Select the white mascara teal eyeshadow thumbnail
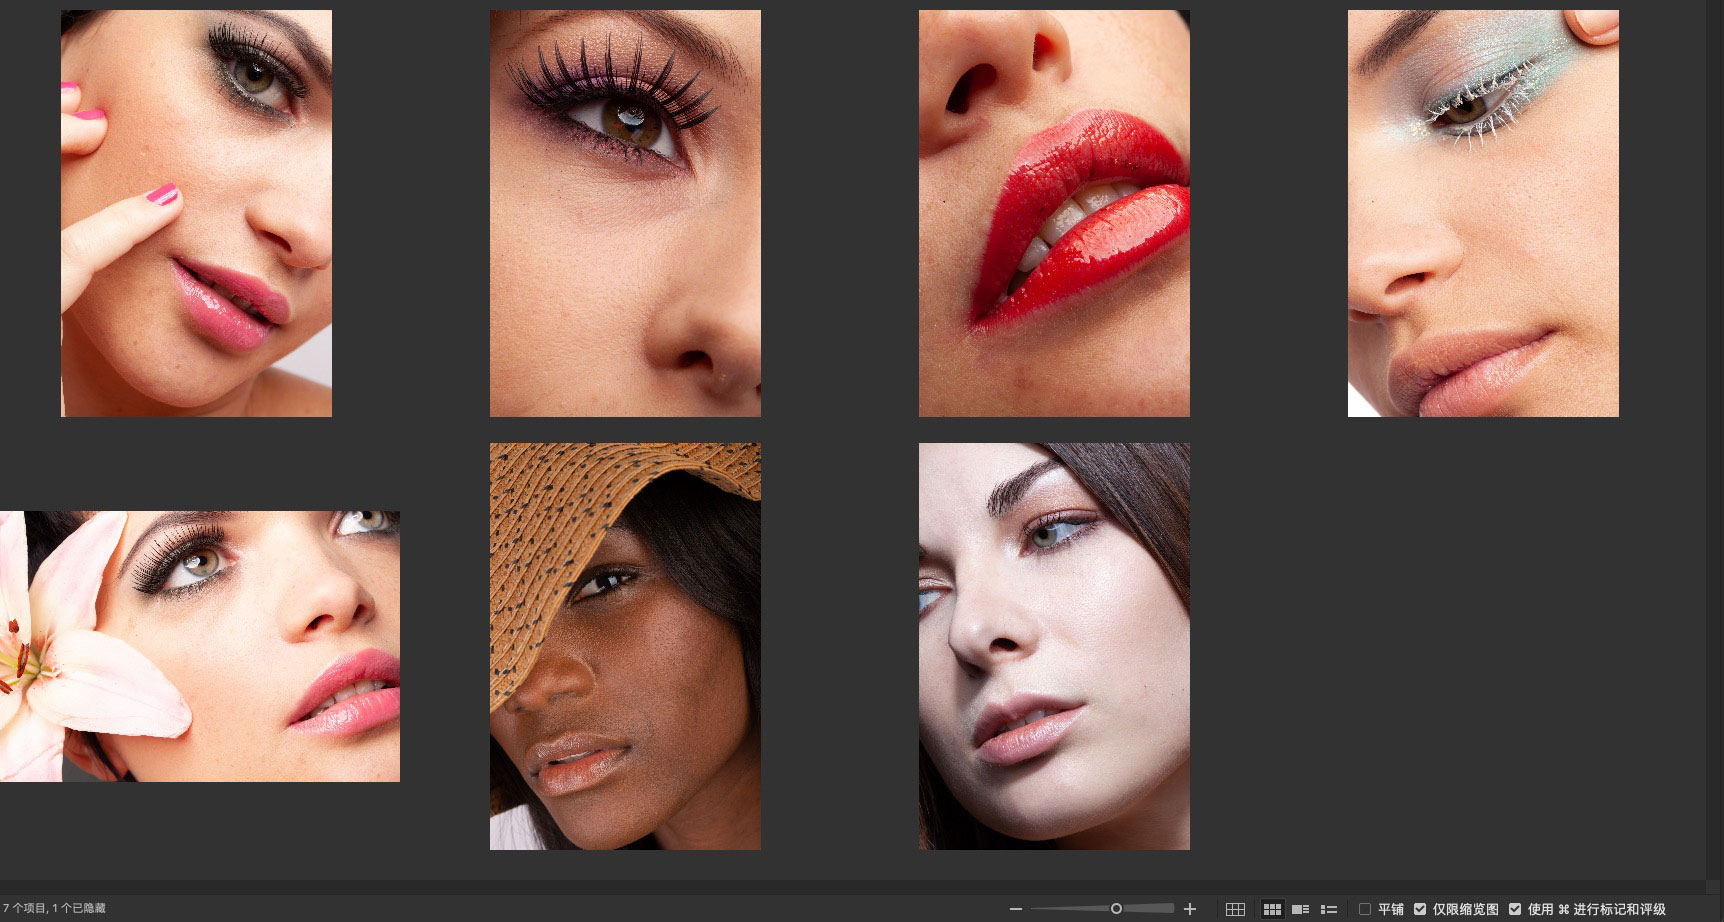This screenshot has height=922, width=1724. pos(1483,213)
